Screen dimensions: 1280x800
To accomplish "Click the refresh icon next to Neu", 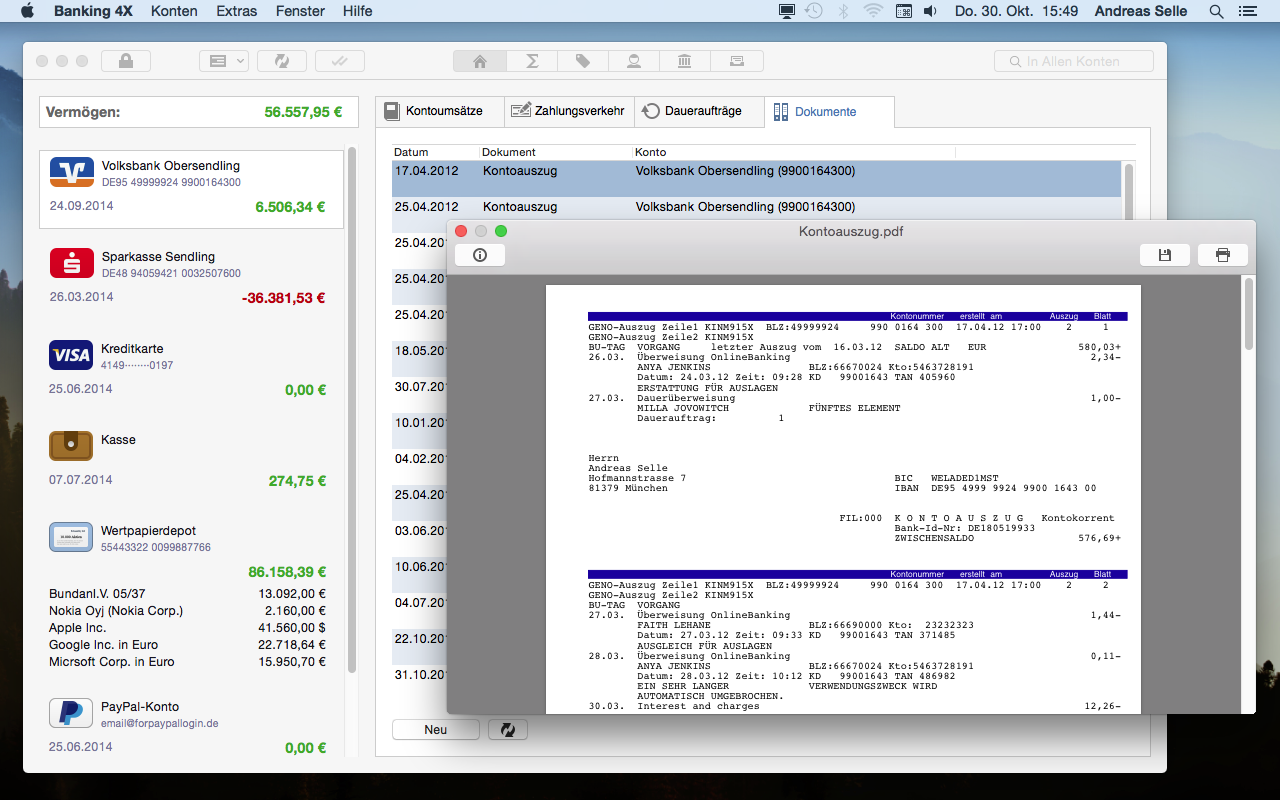I will 507,729.
